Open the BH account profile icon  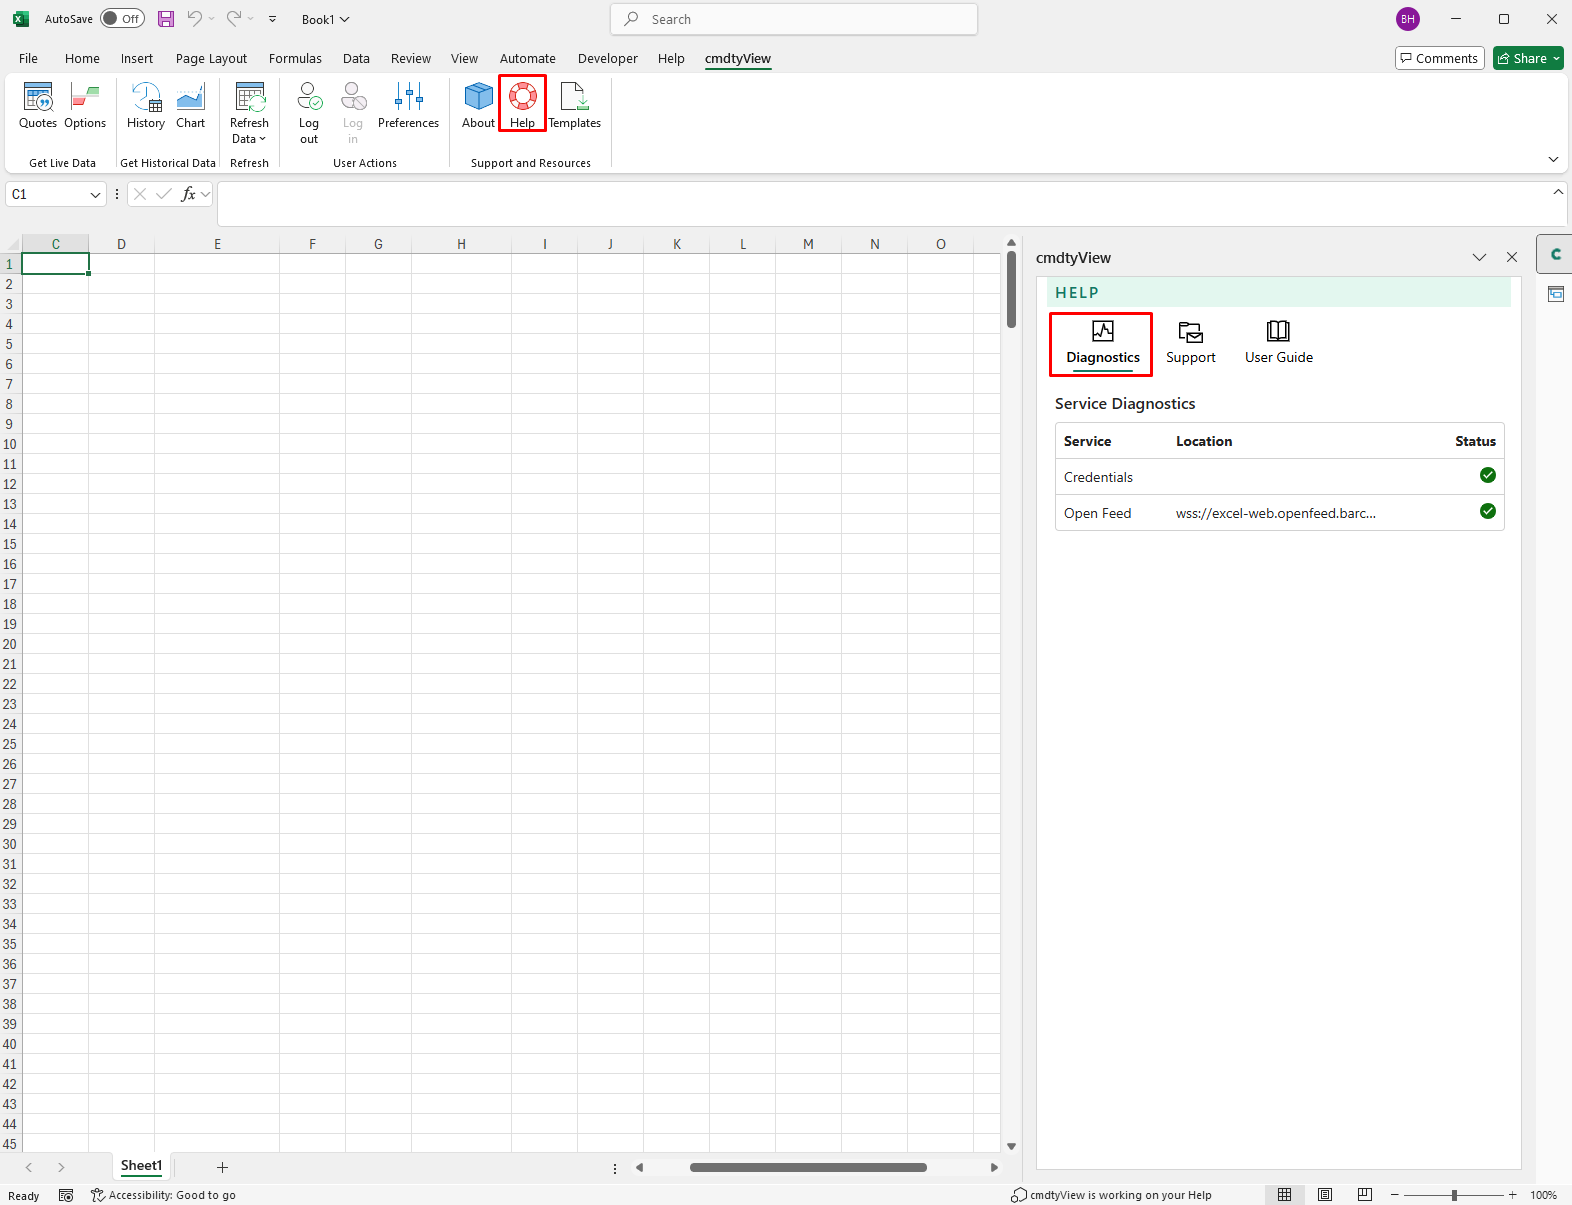[1408, 19]
